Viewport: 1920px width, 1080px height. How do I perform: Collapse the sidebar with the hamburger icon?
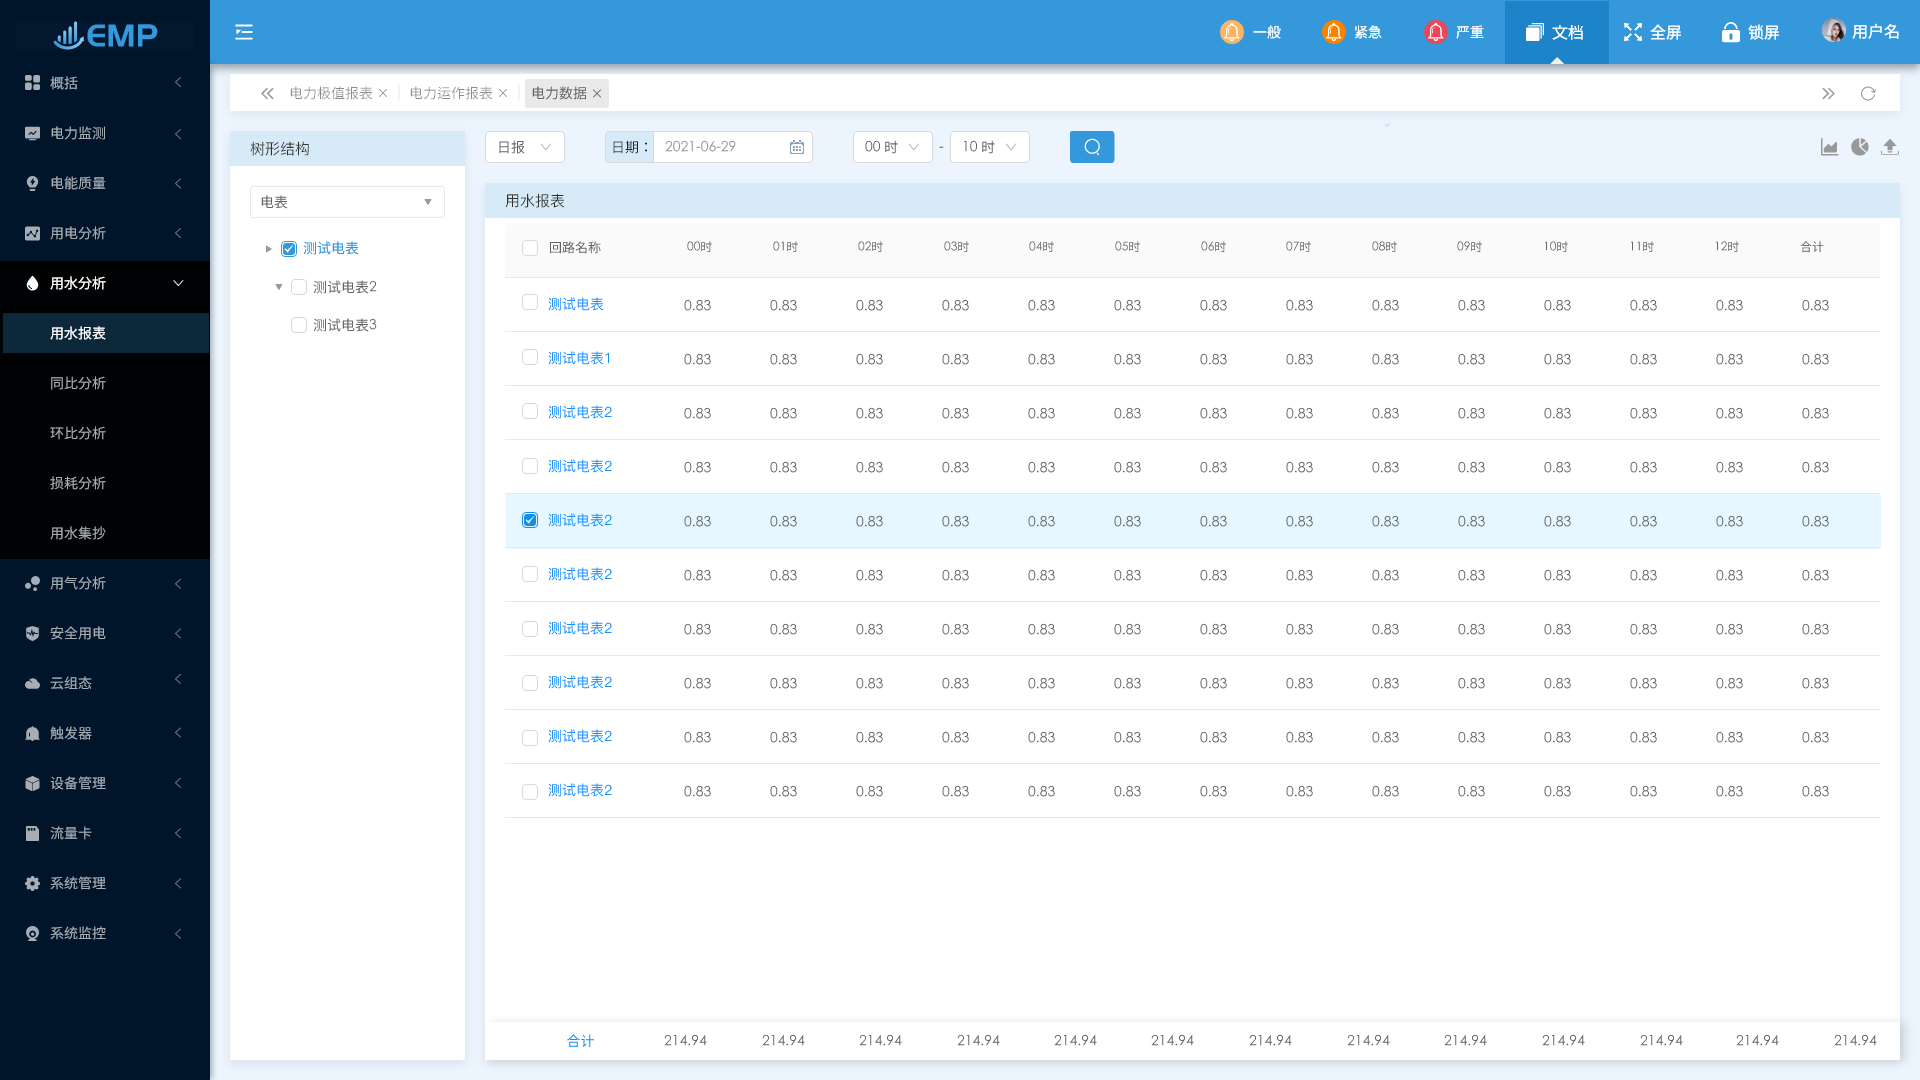coord(244,32)
